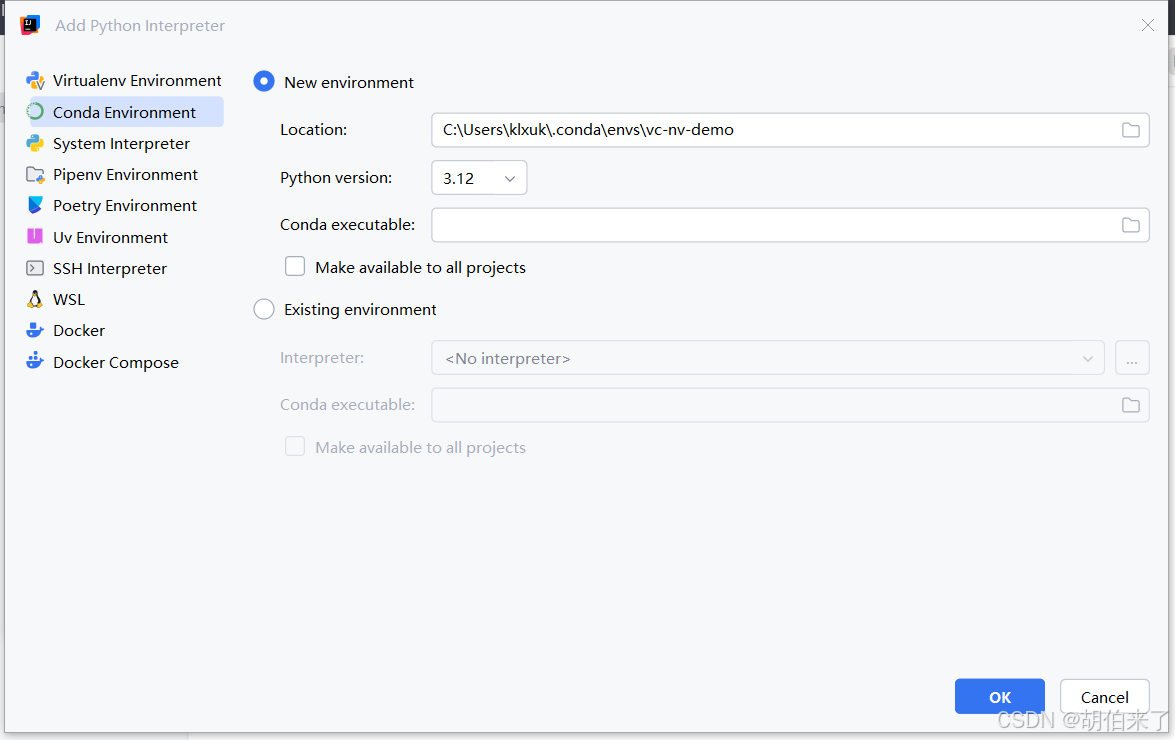This screenshot has width=1175, height=740.
Task: Click the Virtualenv Environment Python icon
Action: tap(35, 80)
